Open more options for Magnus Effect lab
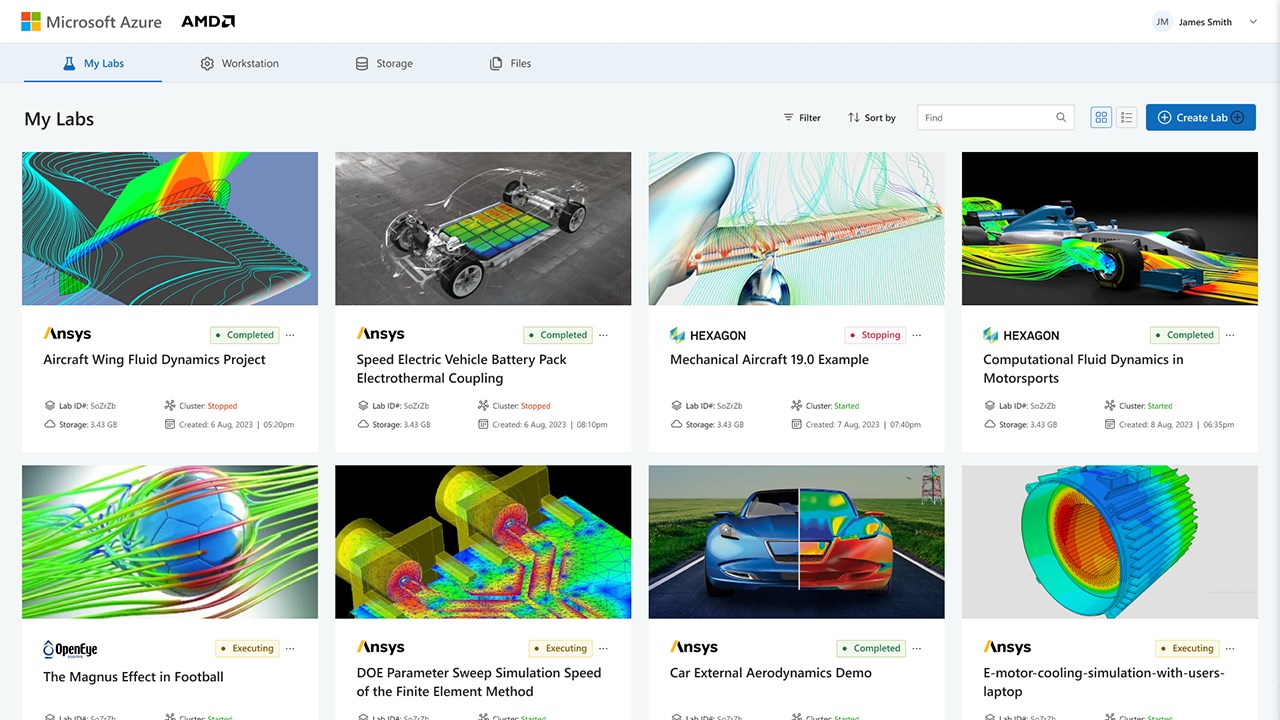 290,648
